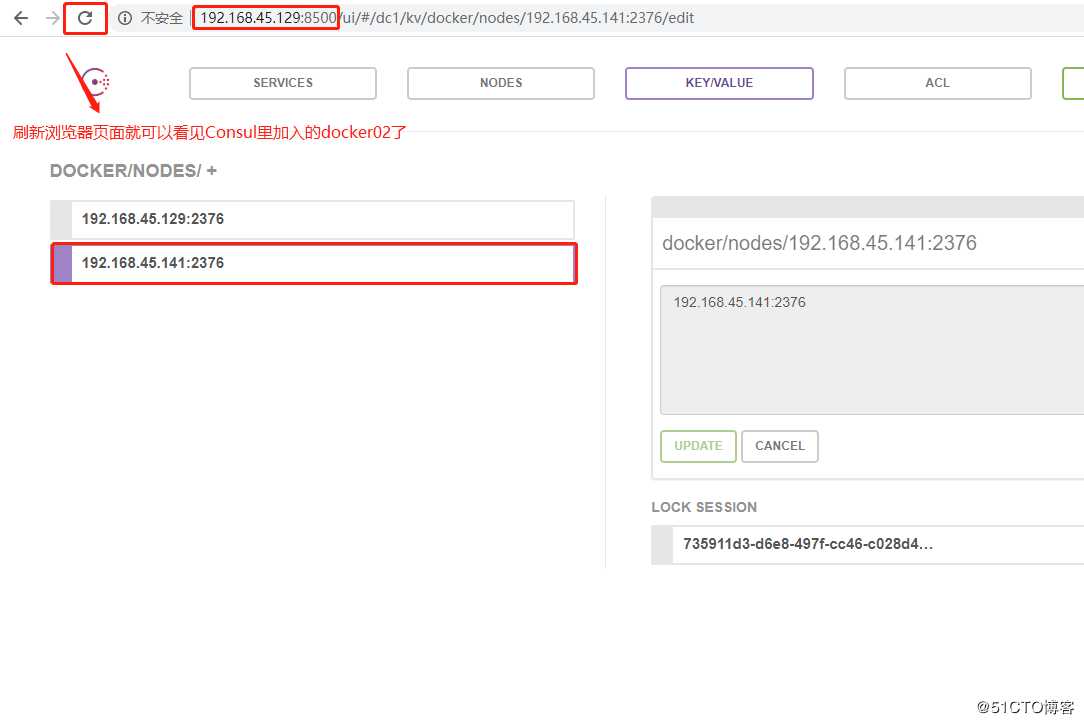Select key 192.168.45.141:2376 in the list
The image size is (1084, 724).
[x=314, y=263]
